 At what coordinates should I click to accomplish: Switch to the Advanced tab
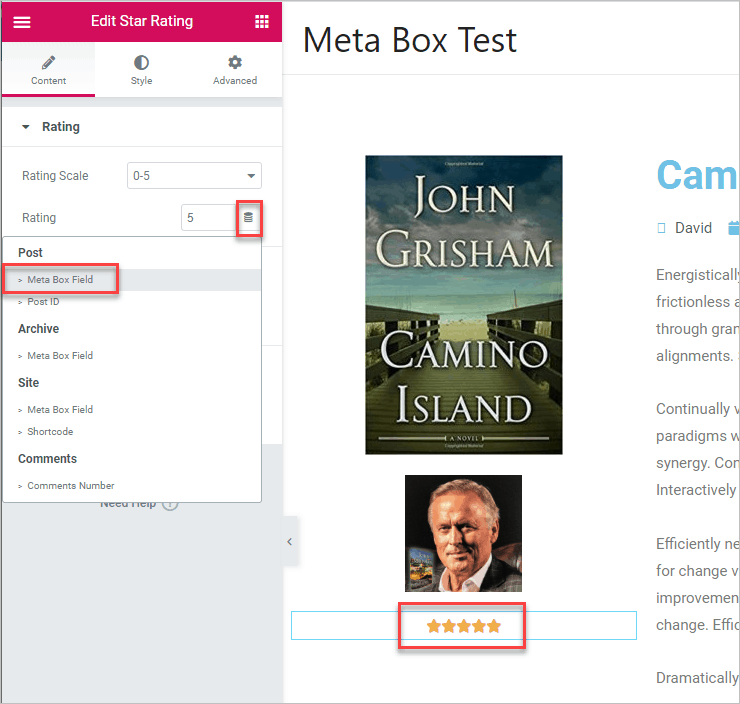[235, 70]
